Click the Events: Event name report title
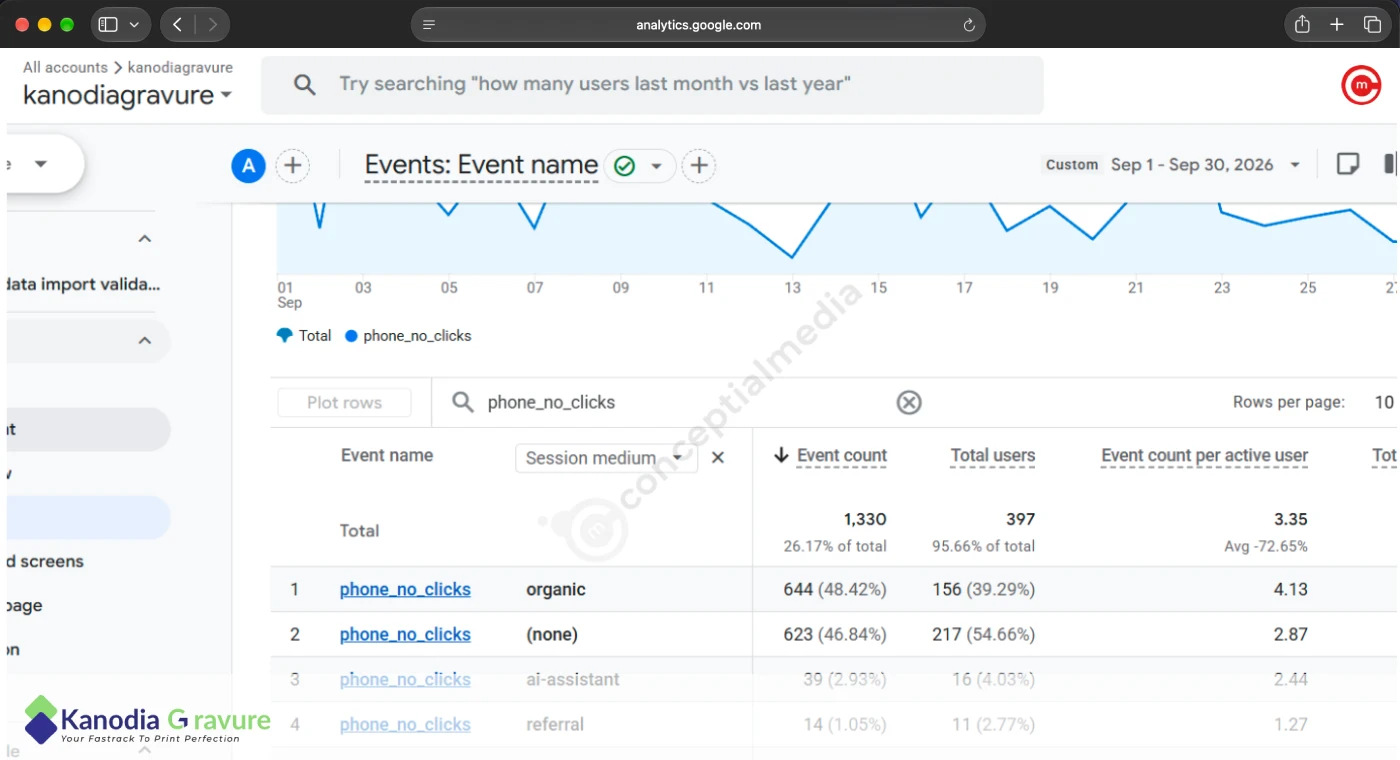Viewport: 1400px width, 760px height. pos(481,164)
